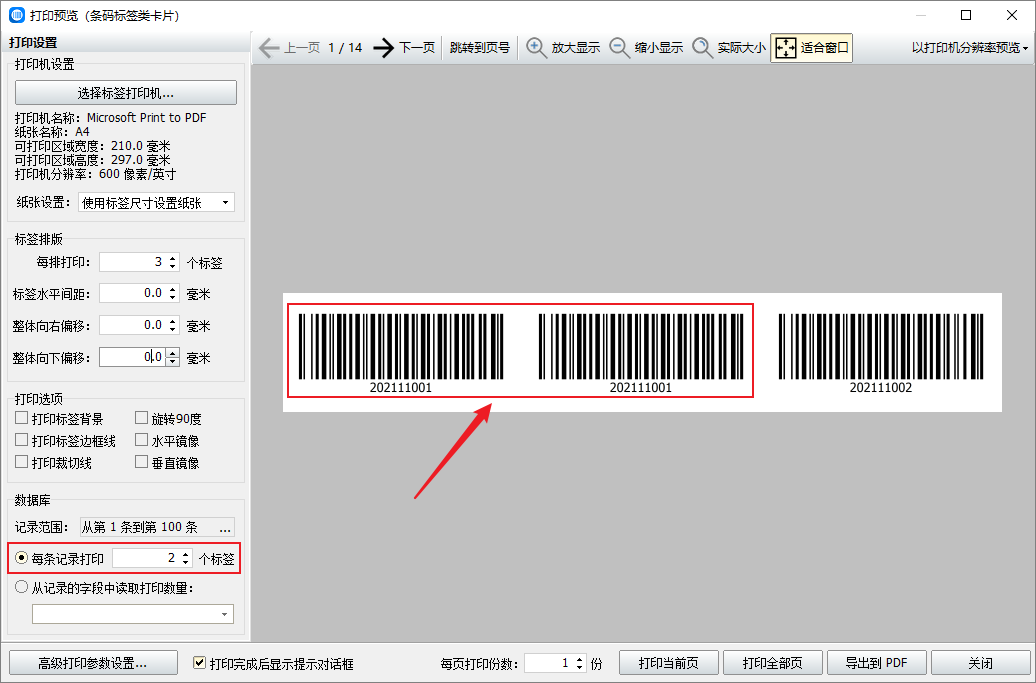1036x683 pixels.
Task: Click the previous page arrow icon
Action: click(x=269, y=48)
